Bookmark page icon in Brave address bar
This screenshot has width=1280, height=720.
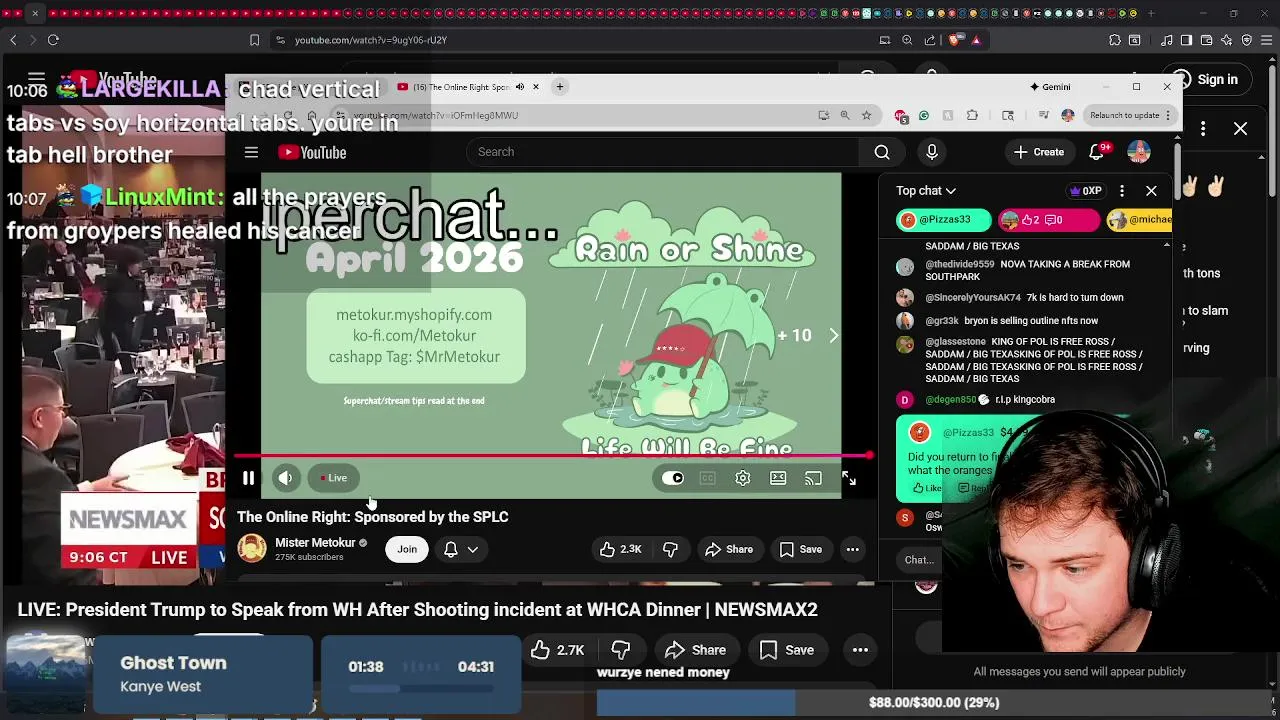pos(254,40)
